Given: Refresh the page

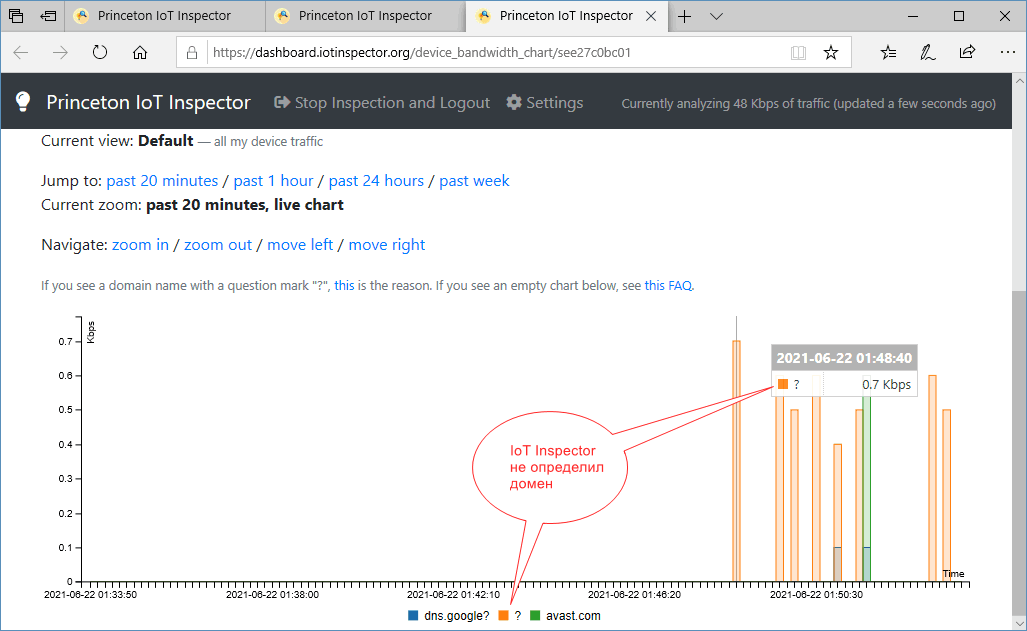Looking at the screenshot, I should (x=100, y=52).
